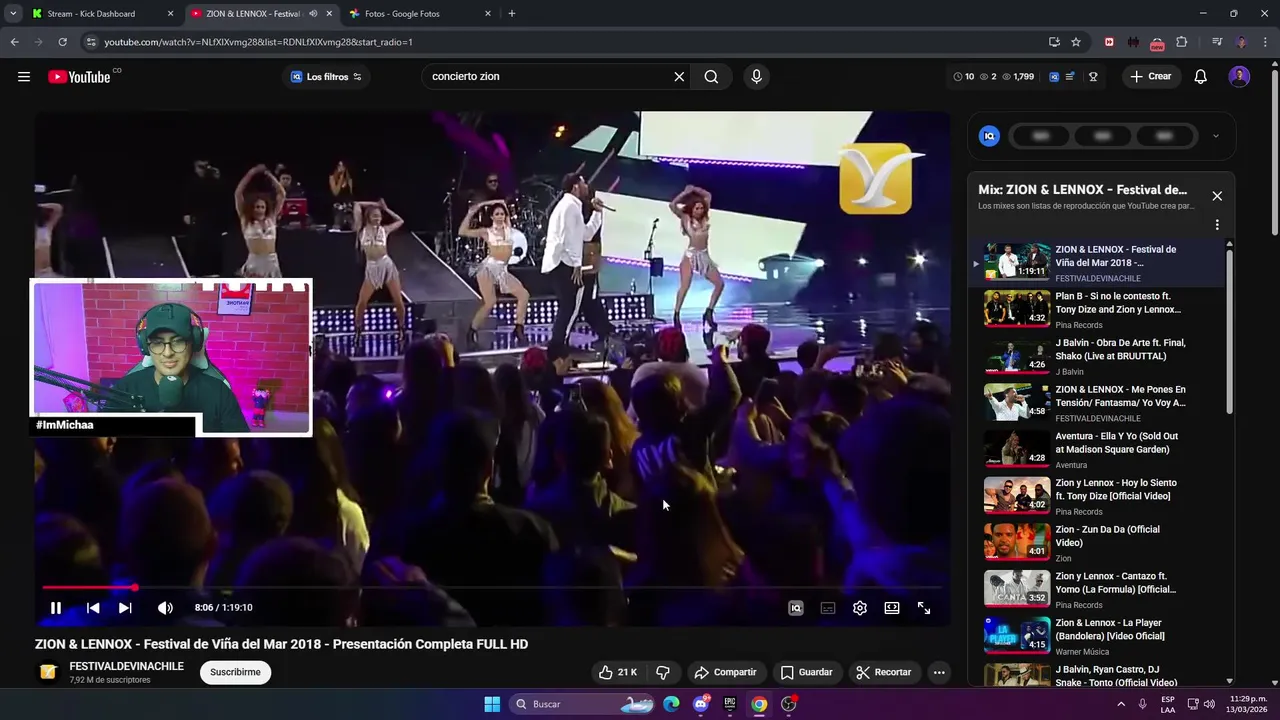Click the blue IQ icon in sidebar panel

click(989, 136)
